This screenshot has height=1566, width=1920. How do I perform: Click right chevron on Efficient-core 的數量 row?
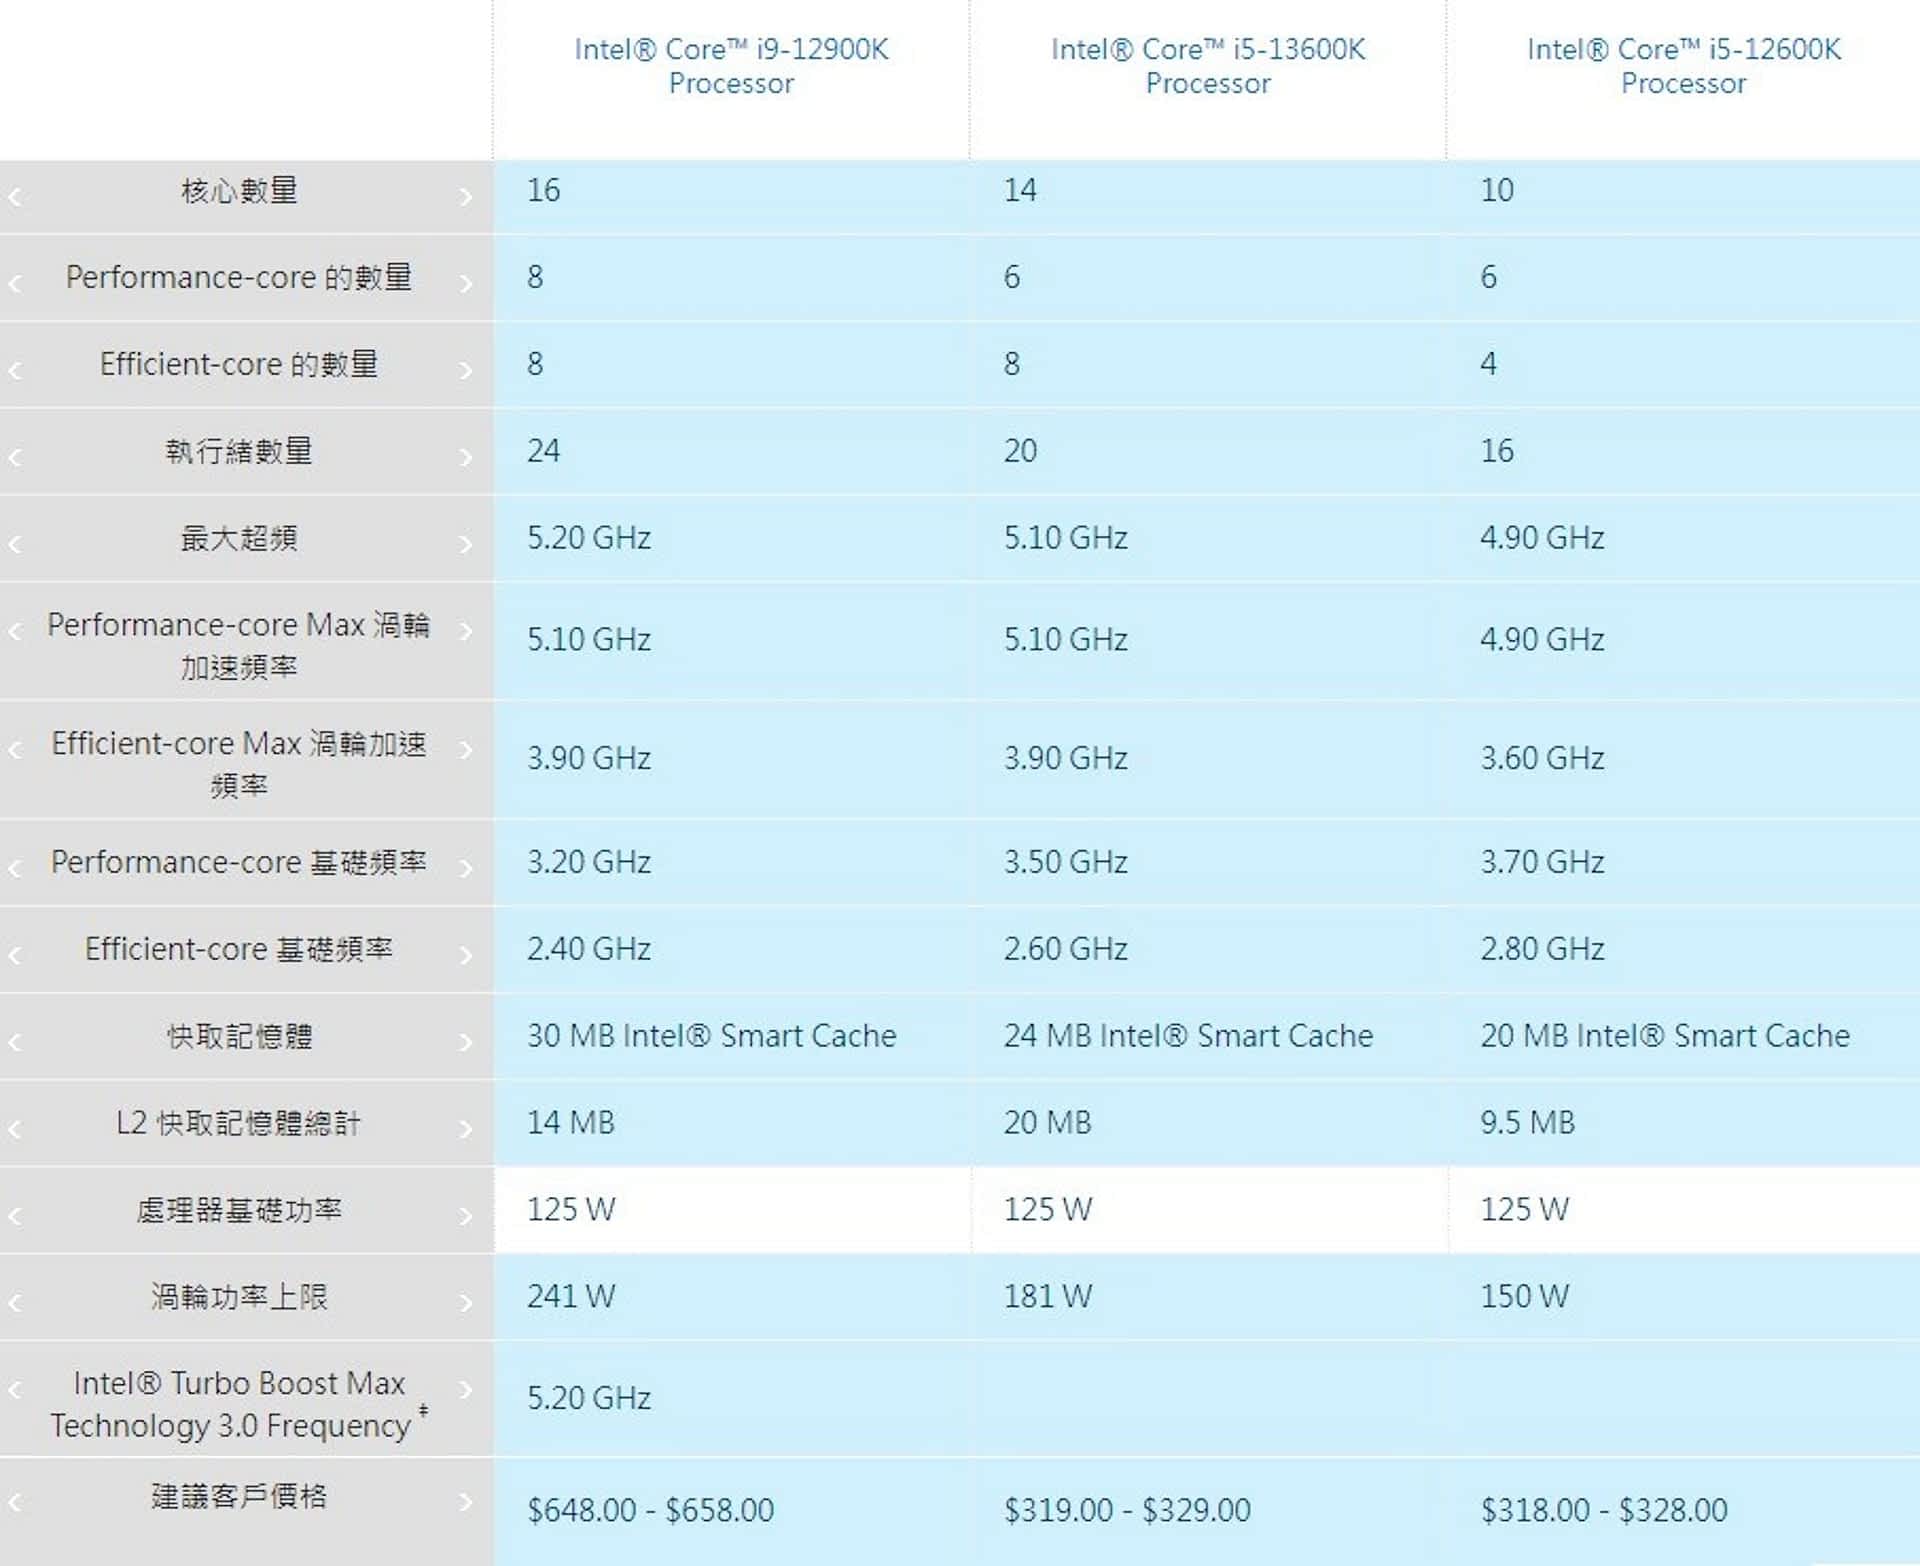pos(466,371)
